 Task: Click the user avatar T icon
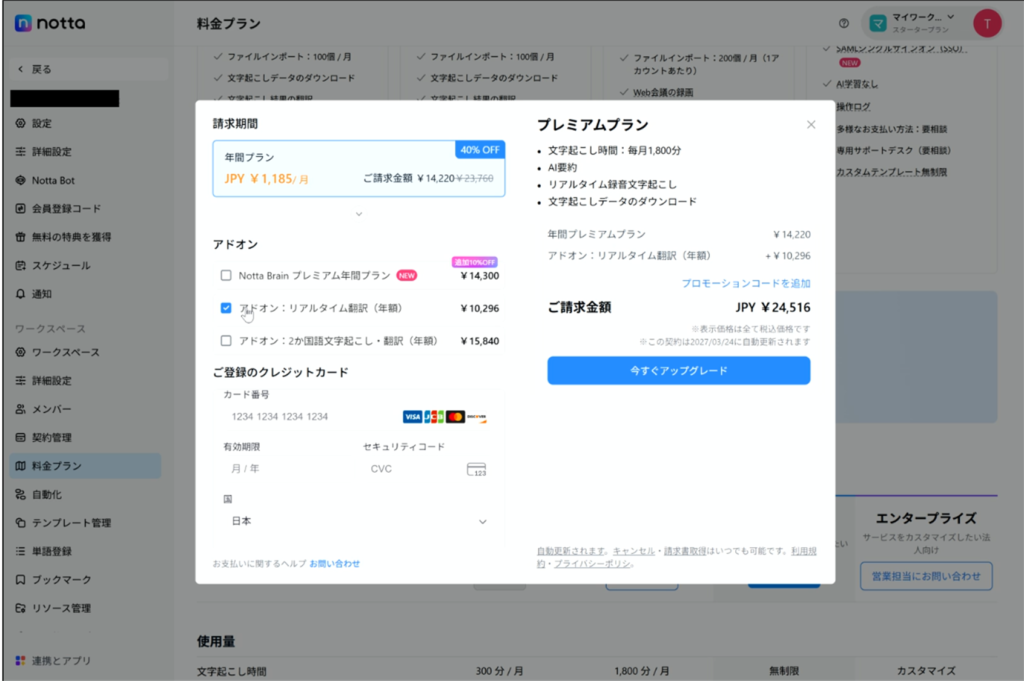[x=987, y=23]
